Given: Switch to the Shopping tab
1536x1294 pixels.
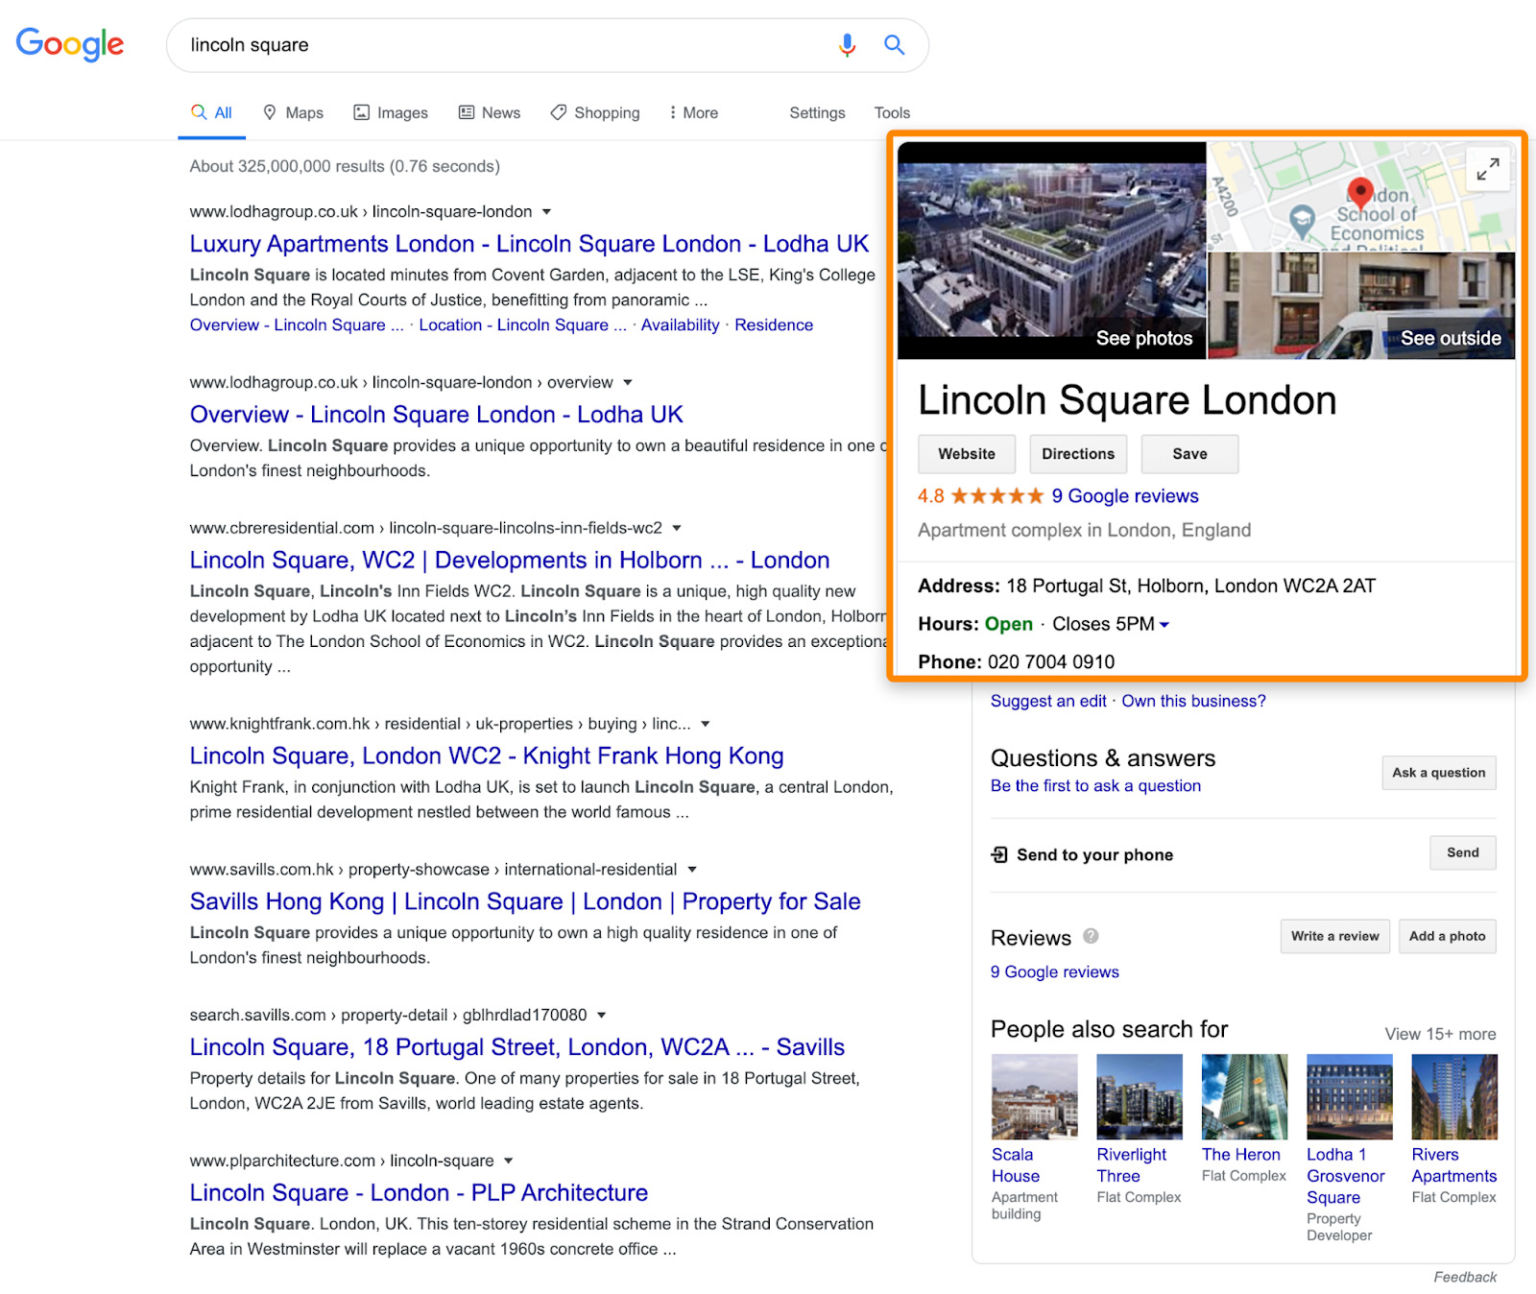Looking at the screenshot, I should [x=595, y=113].
